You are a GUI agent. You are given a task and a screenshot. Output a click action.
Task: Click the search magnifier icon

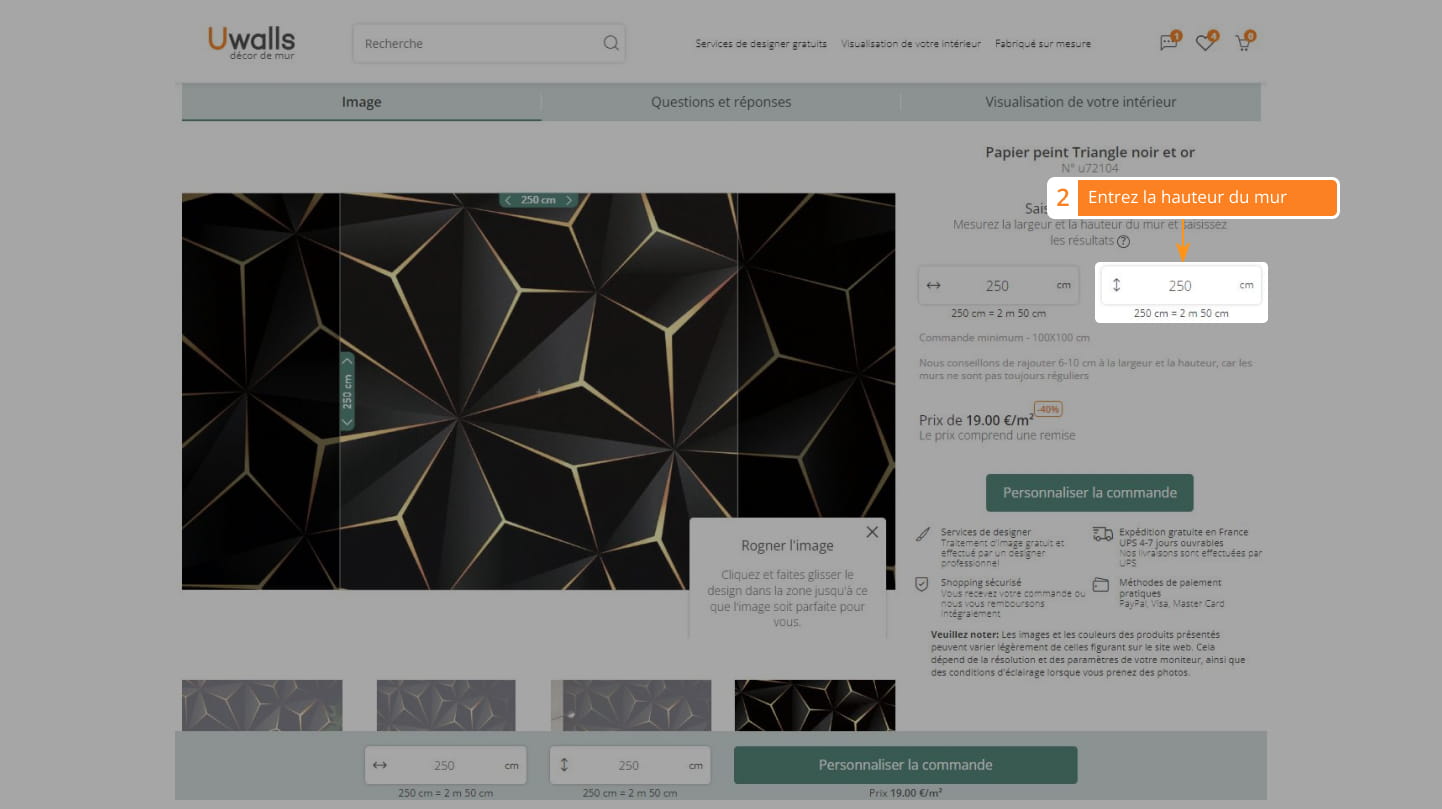610,43
